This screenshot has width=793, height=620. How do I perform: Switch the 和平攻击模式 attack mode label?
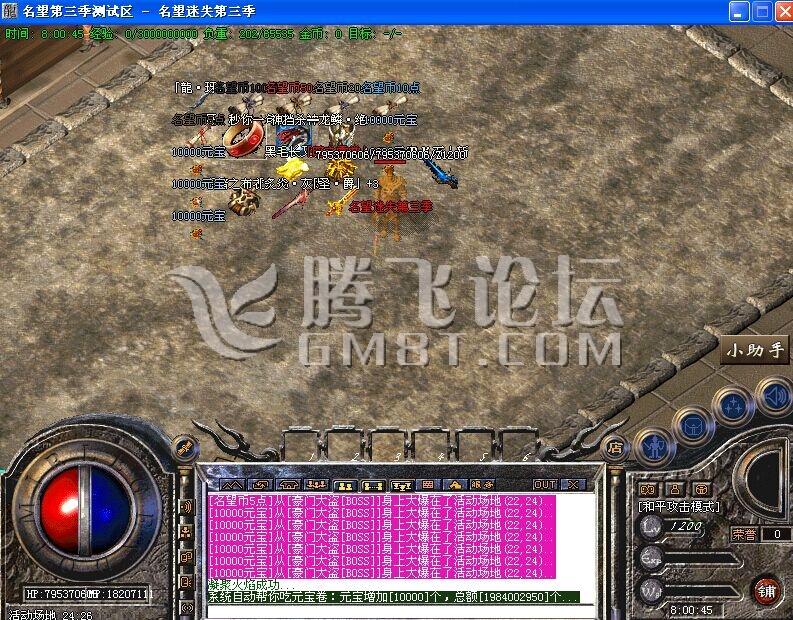click(679, 507)
